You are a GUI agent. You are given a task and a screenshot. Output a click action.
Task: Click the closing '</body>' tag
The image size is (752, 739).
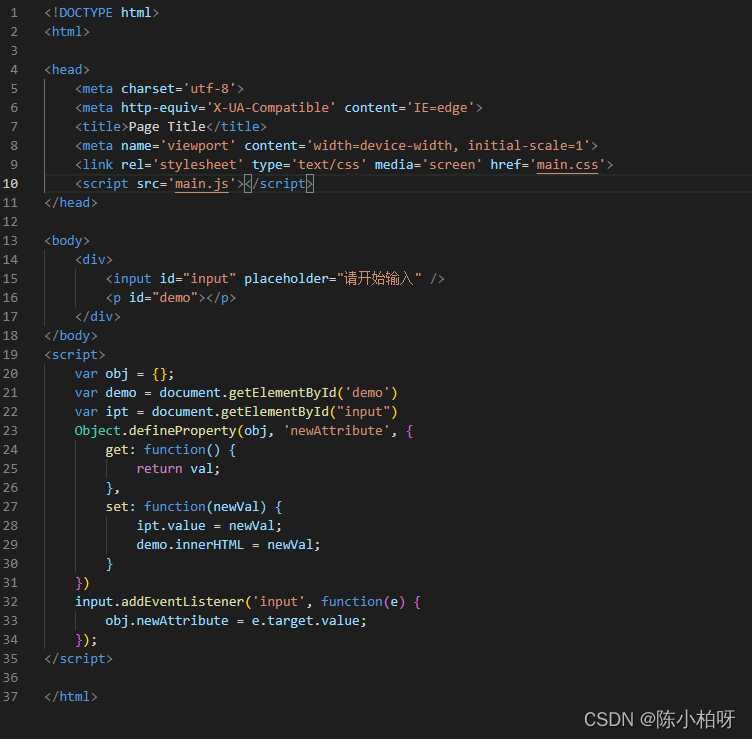71,336
